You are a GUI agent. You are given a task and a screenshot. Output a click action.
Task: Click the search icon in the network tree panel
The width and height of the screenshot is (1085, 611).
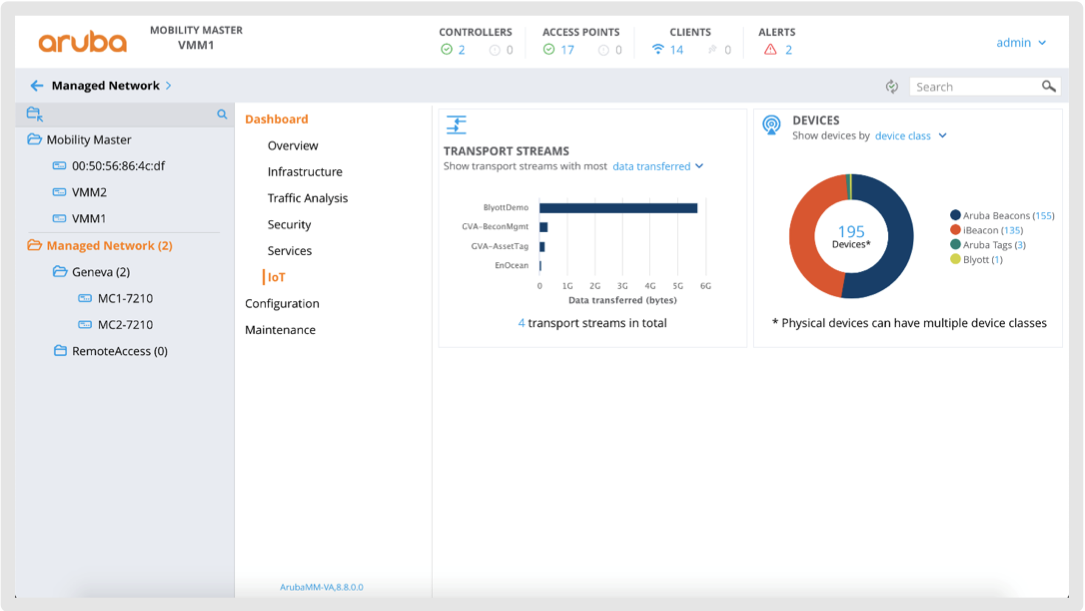click(x=222, y=115)
